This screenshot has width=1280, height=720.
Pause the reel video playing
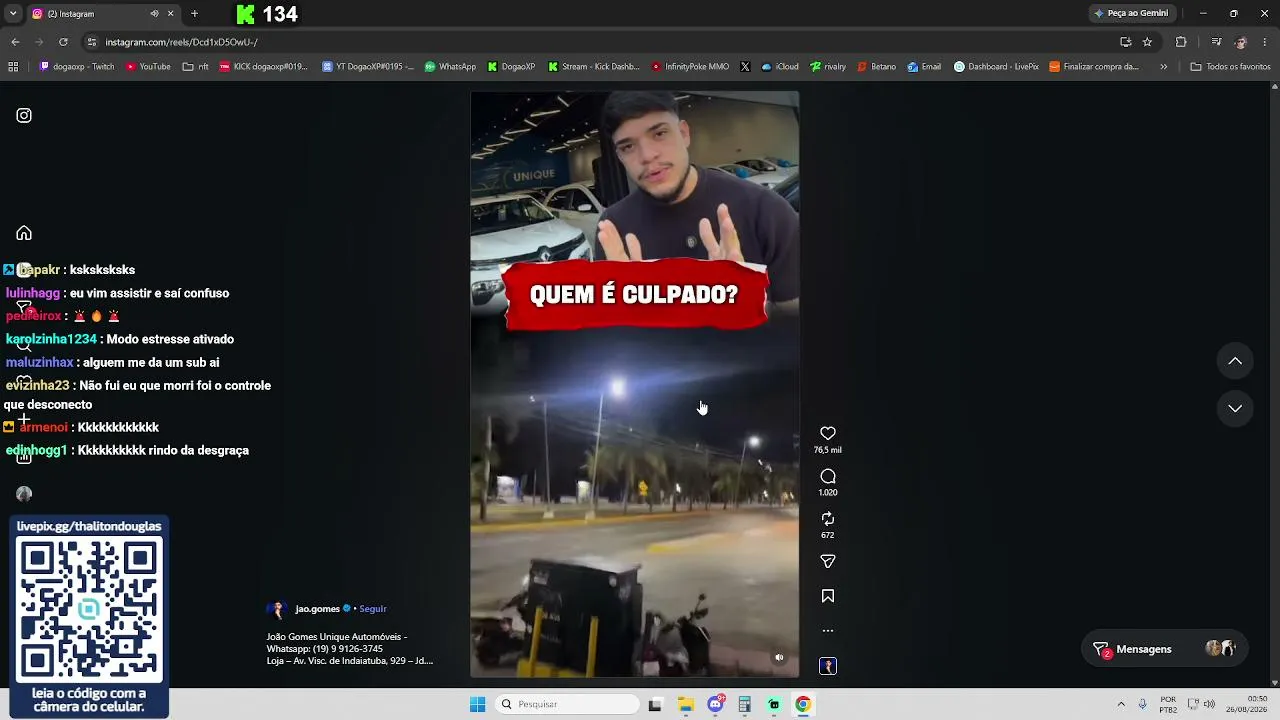point(635,384)
